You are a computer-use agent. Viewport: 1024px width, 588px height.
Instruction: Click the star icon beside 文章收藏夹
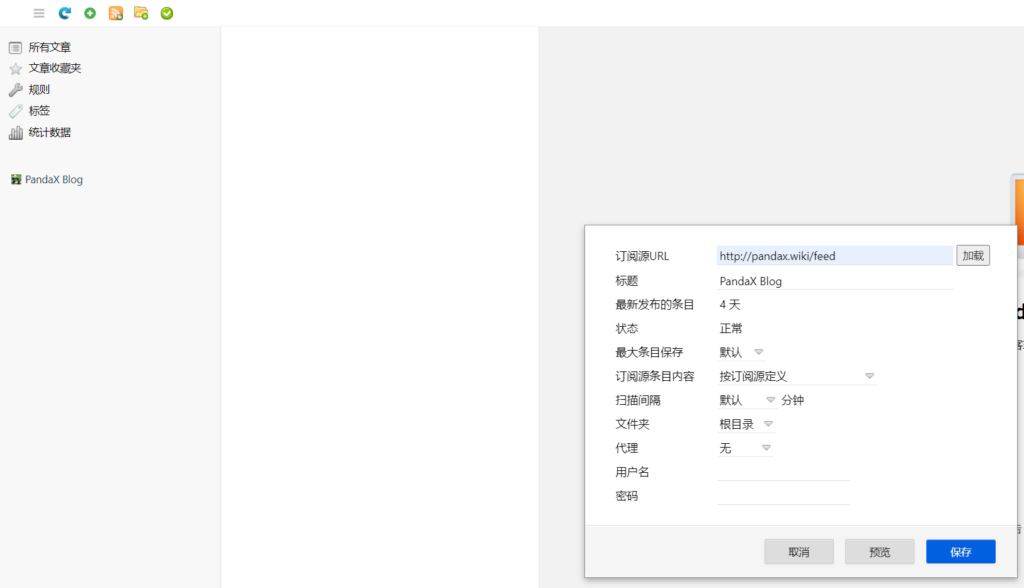click(x=16, y=69)
